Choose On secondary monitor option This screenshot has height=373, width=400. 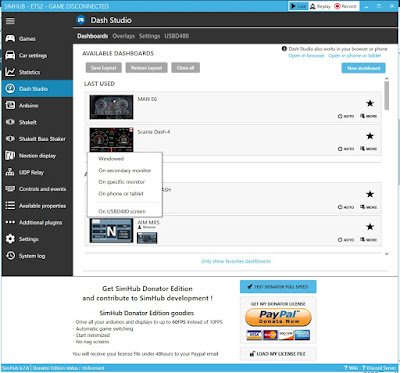tap(125, 171)
